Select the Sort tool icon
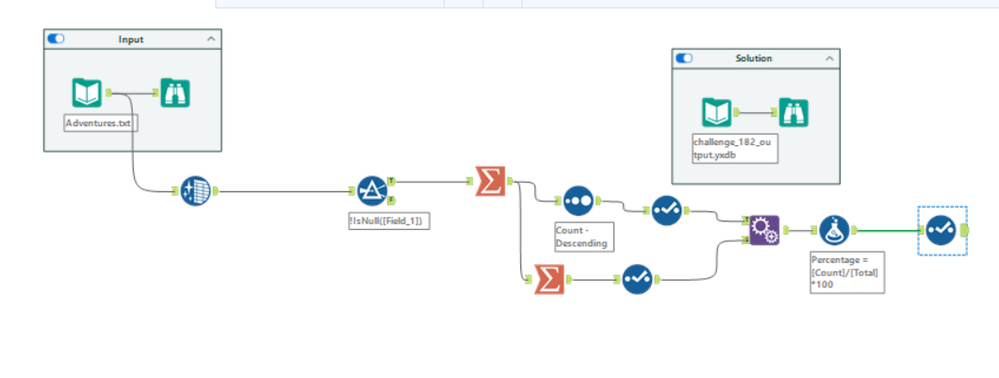The height and width of the screenshot is (378, 999). point(578,201)
